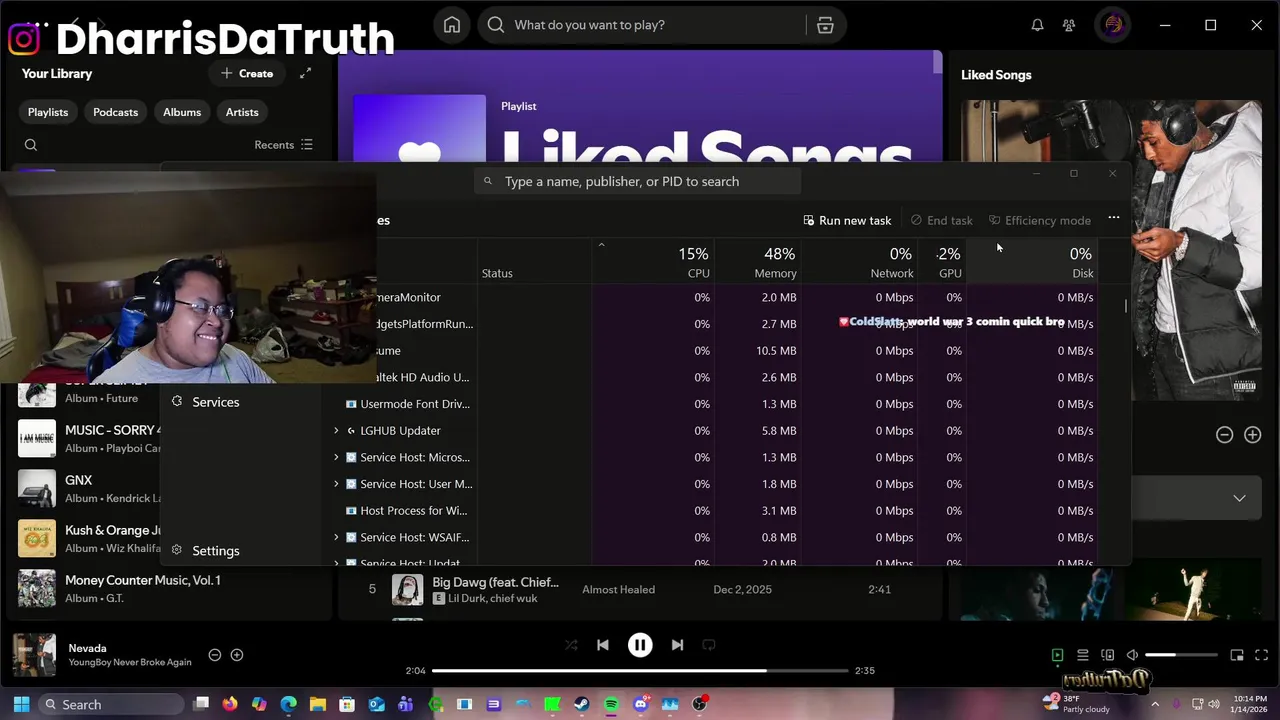Open YoungBoy Never Broke Again artist link
The width and height of the screenshot is (1280, 720).
coord(130,662)
